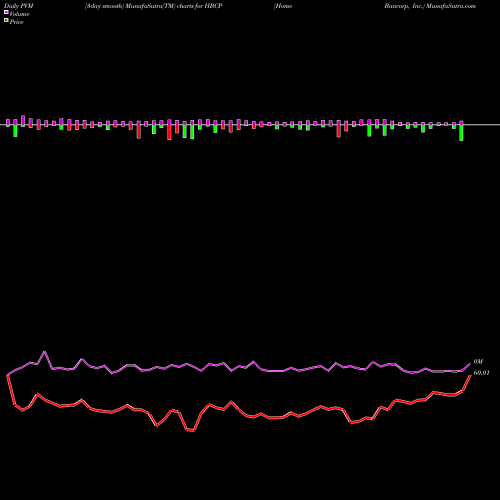
Task: Click the highest peak of the magenta volume line
Action: (x=45, y=352)
